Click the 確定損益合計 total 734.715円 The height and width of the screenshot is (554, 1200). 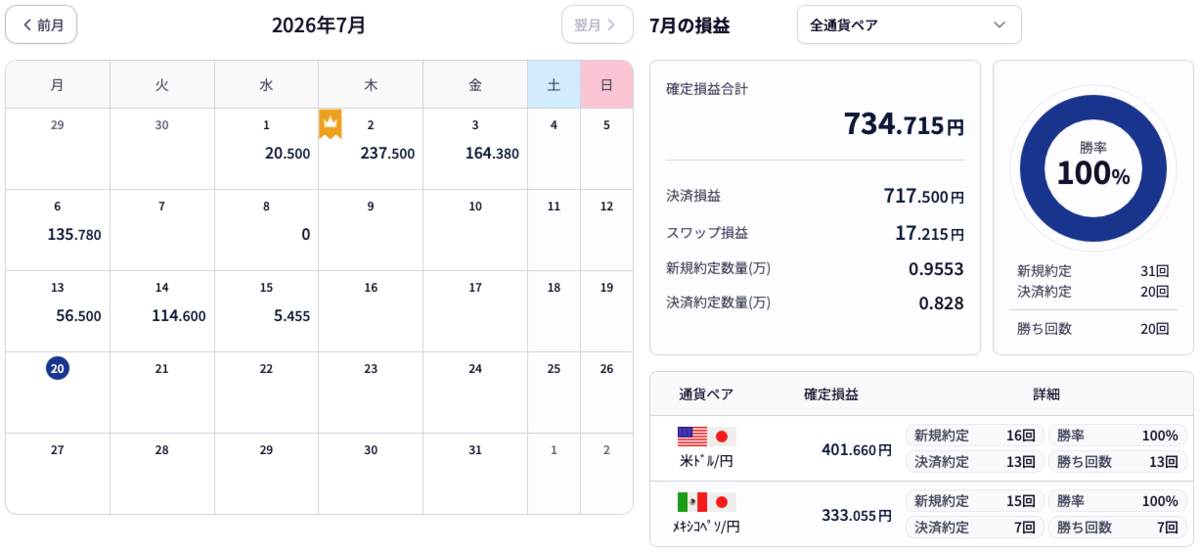pos(904,125)
